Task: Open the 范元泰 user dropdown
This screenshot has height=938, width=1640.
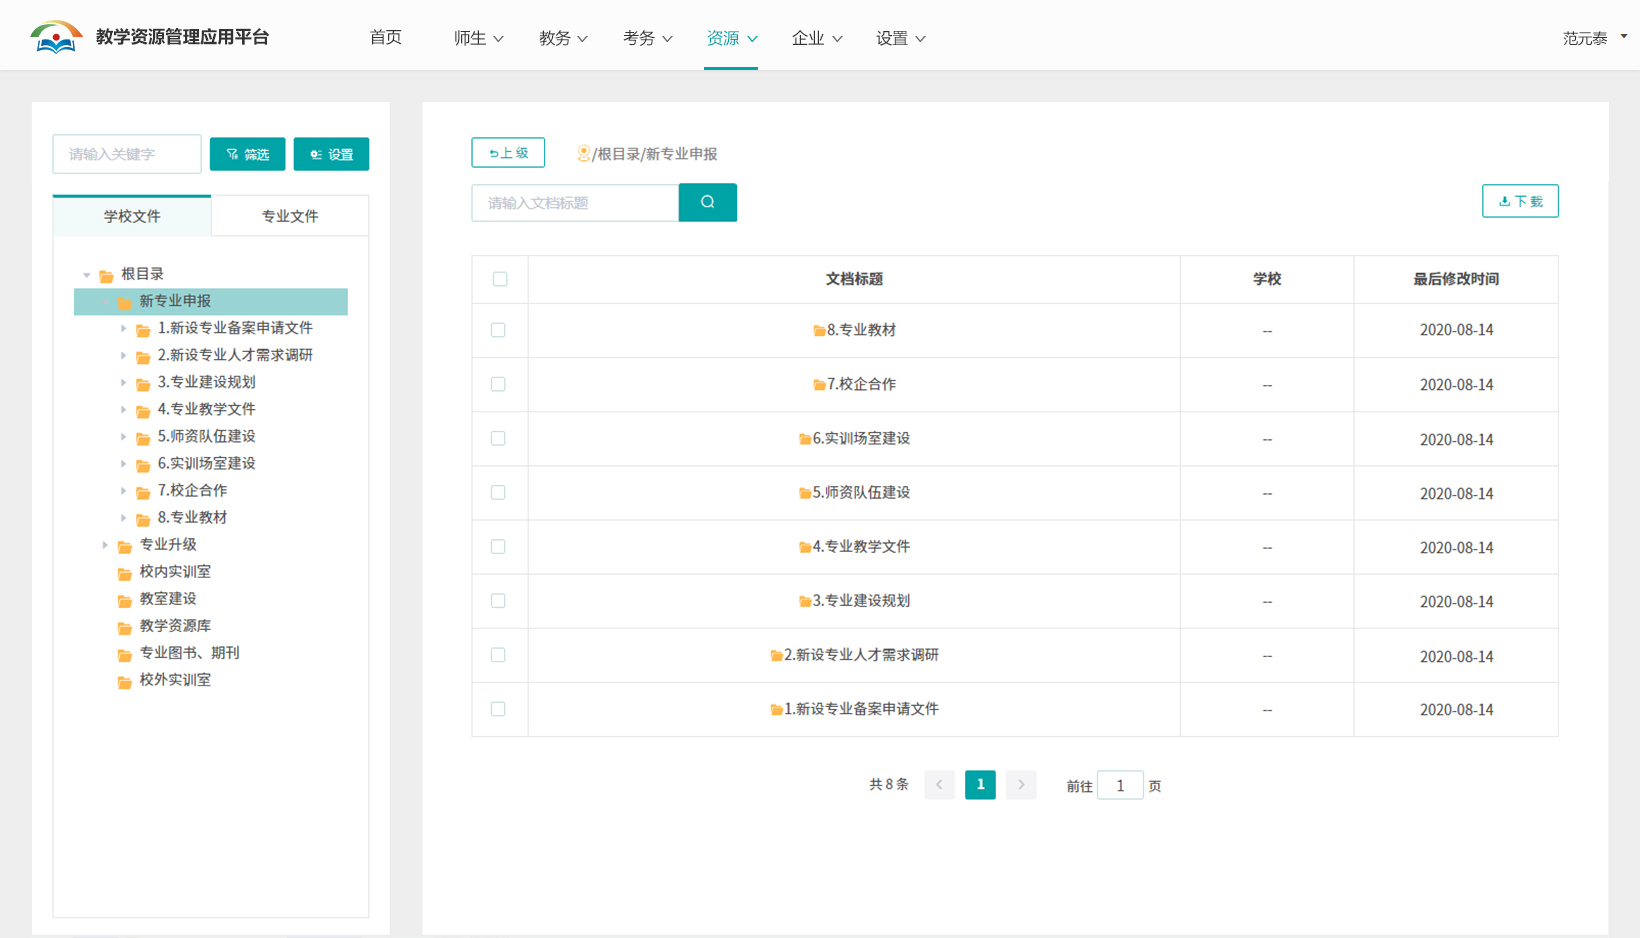Action: tap(1594, 38)
